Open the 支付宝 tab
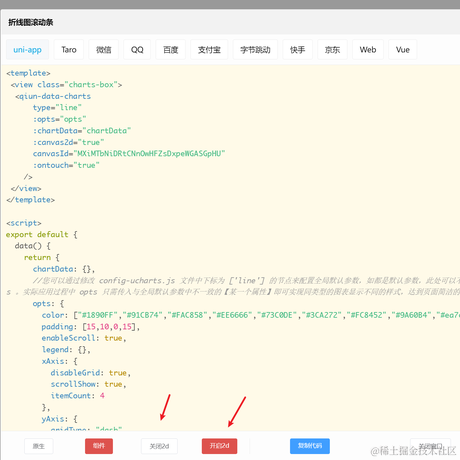460x460 pixels. (x=209, y=50)
